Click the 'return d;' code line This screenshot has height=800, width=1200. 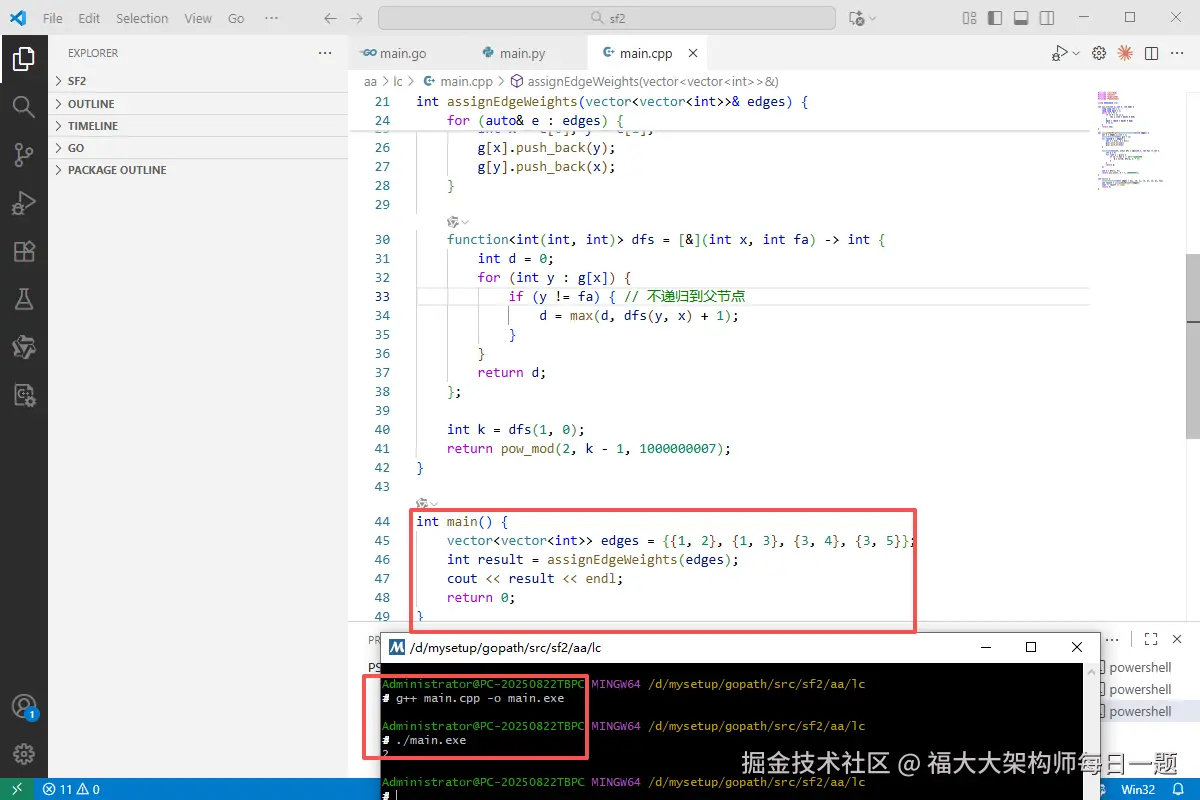[511, 372]
